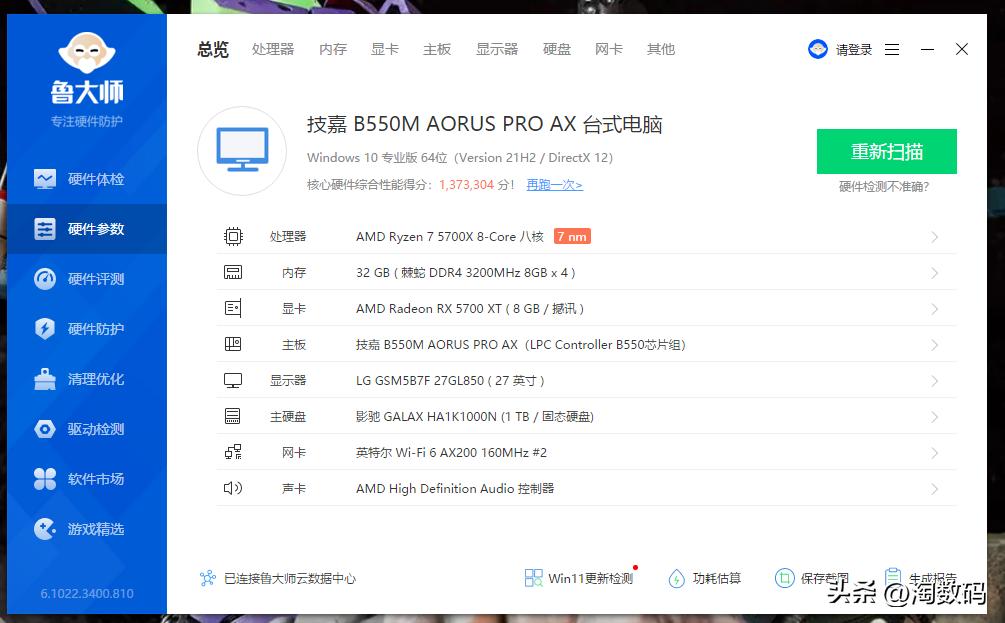
Task: Click the 再跑一次 rerun benchmark link
Action: coord(553,185)
